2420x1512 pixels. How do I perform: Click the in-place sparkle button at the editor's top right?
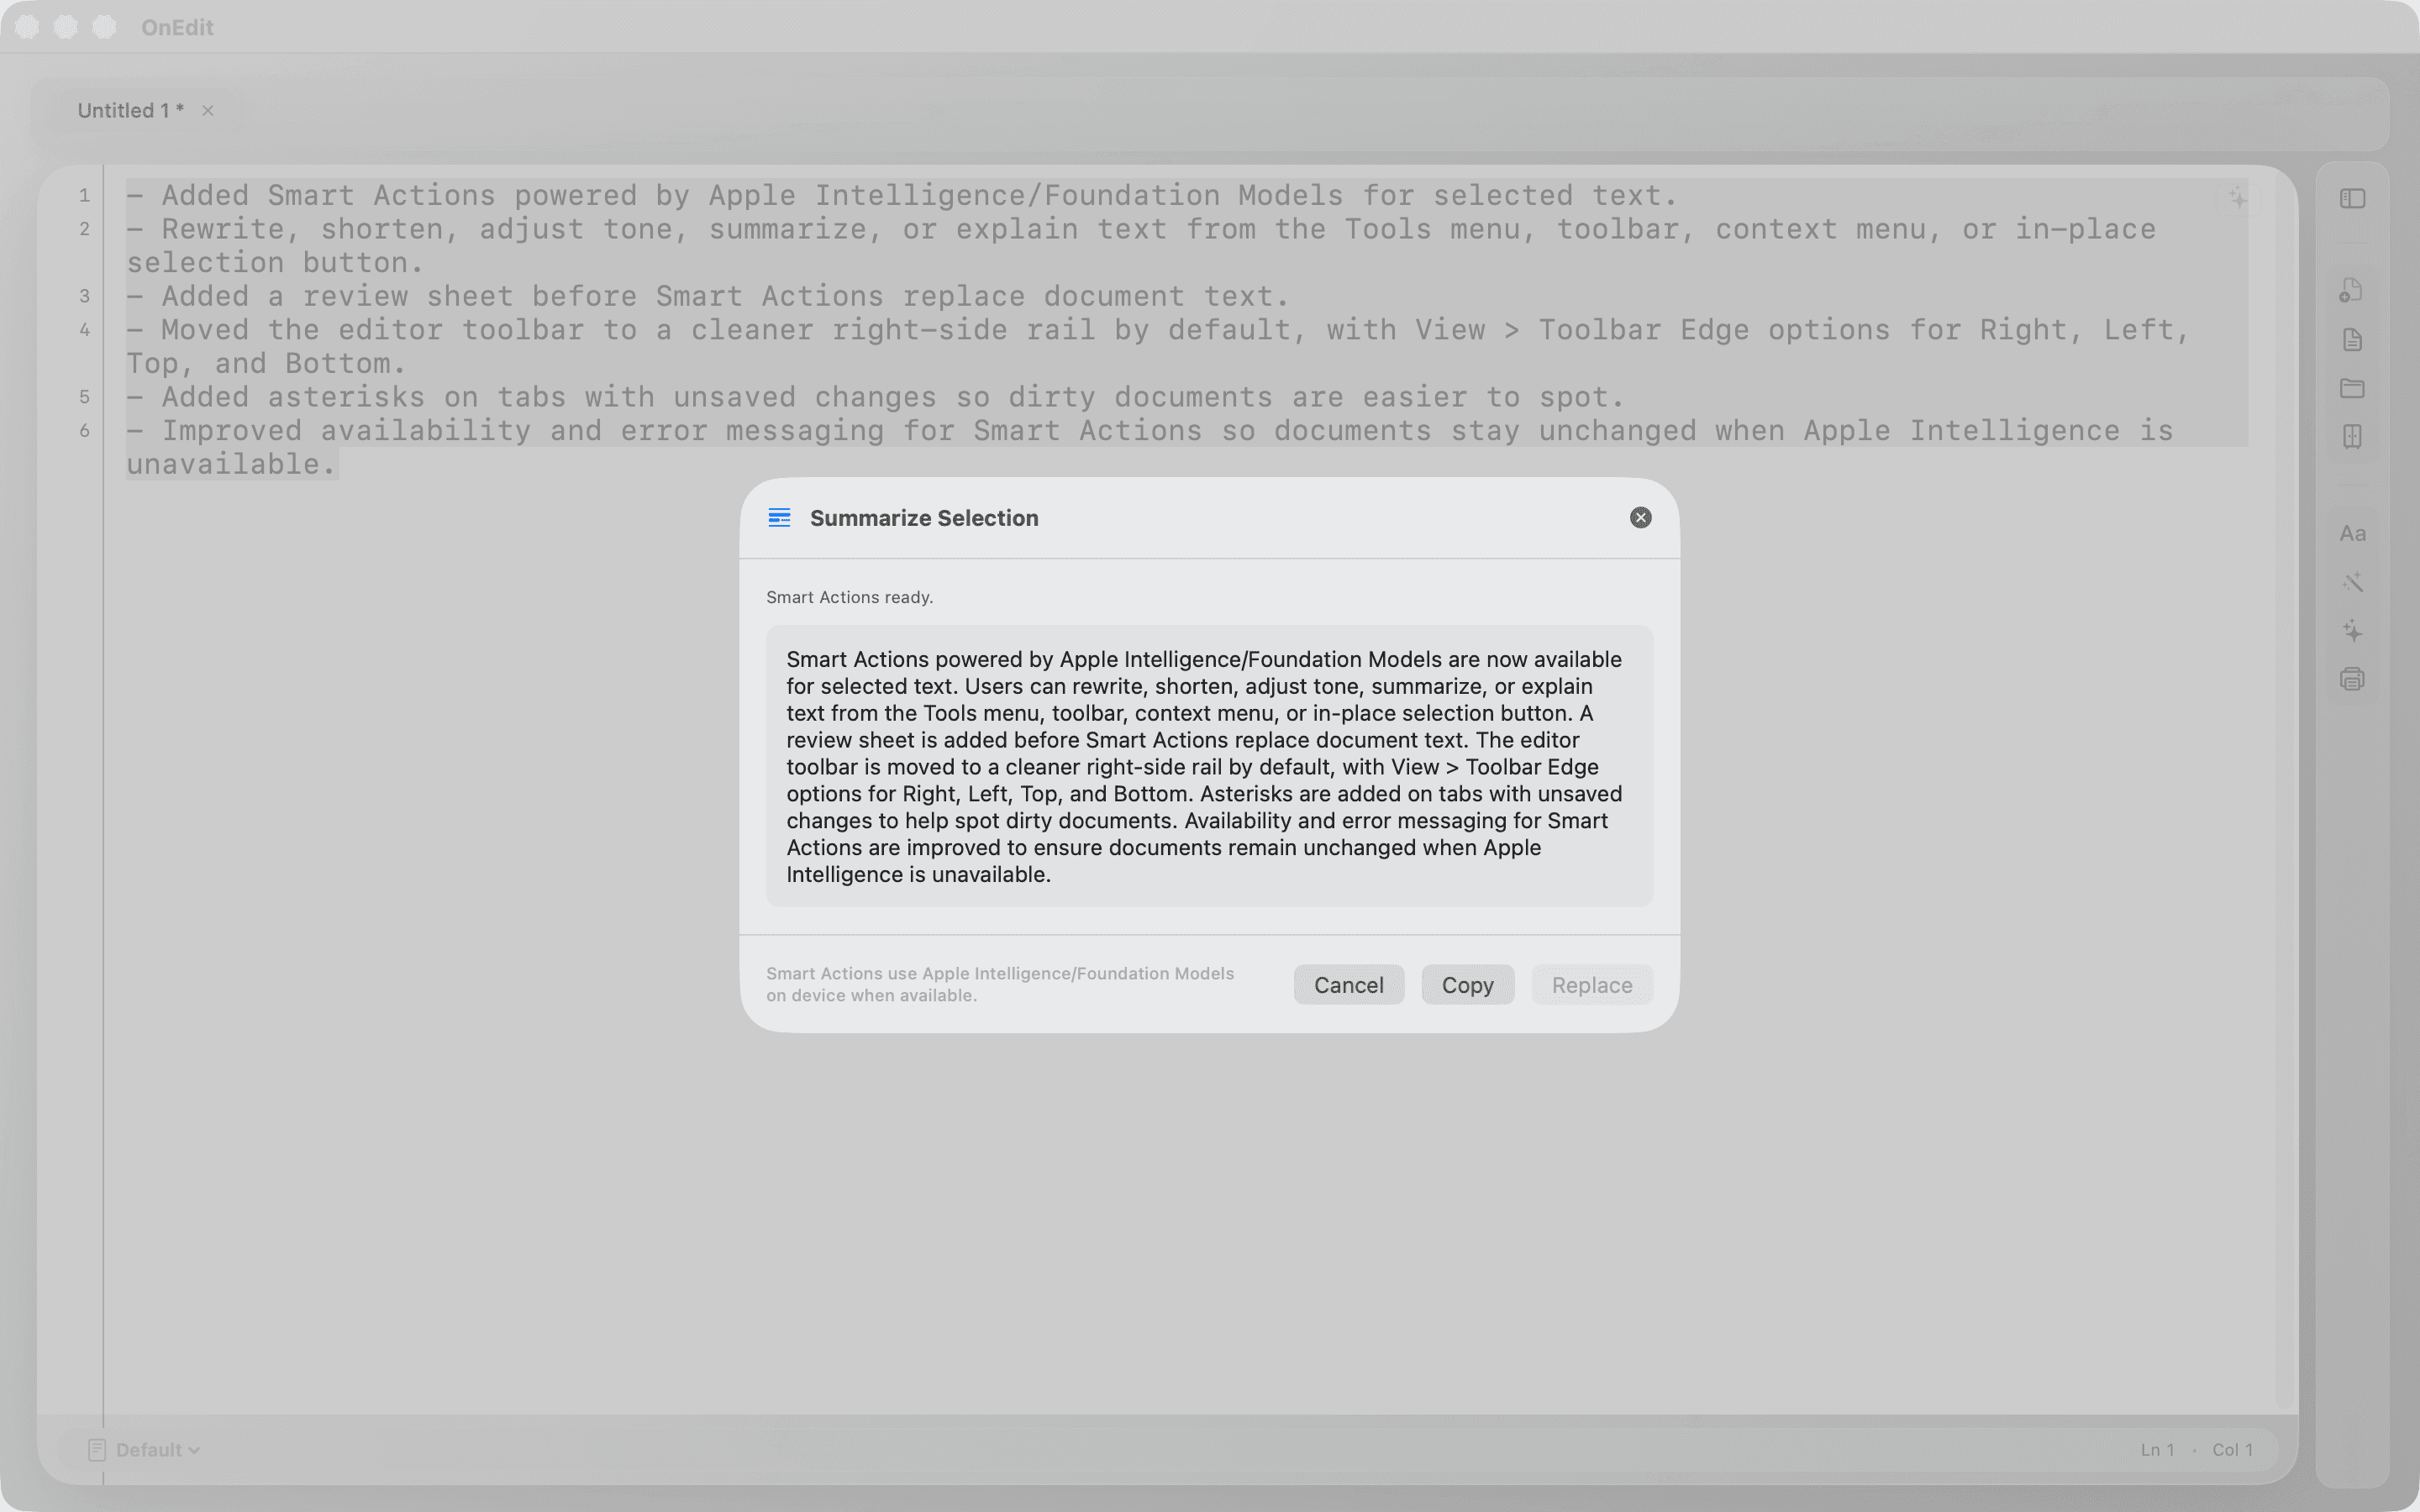pyautogui.click(x=2237, y=198)
